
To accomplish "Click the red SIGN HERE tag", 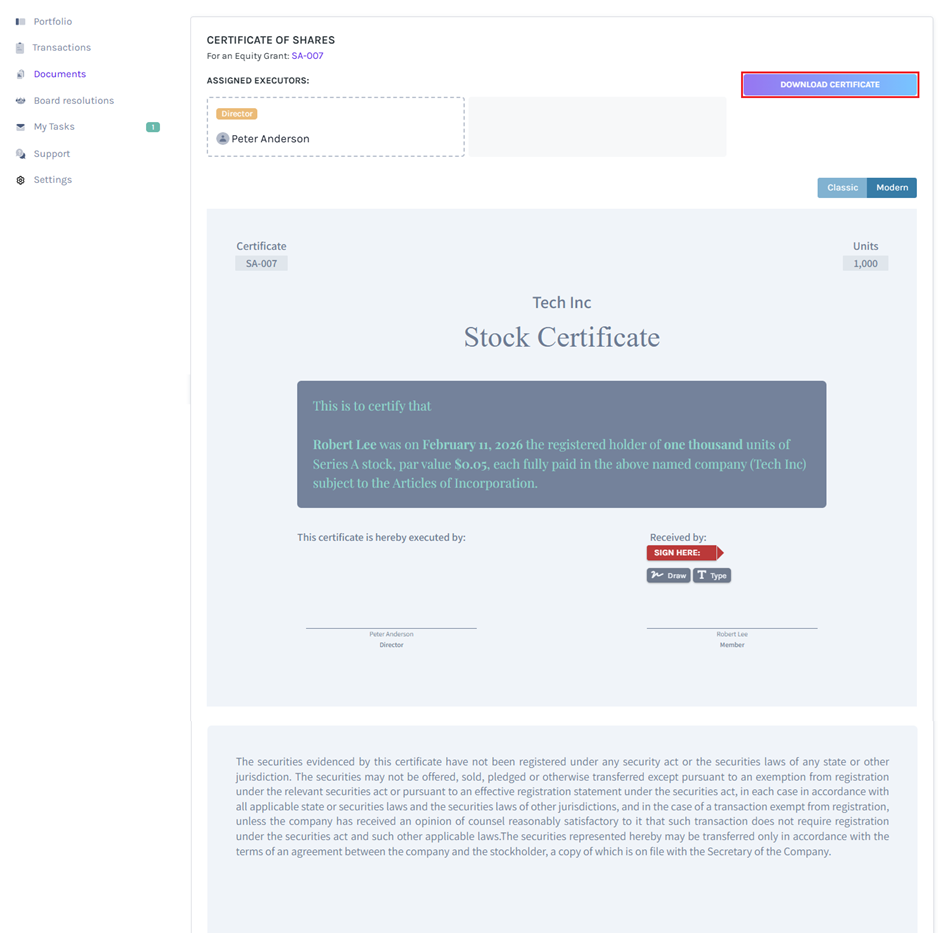I will click(679, 552).
